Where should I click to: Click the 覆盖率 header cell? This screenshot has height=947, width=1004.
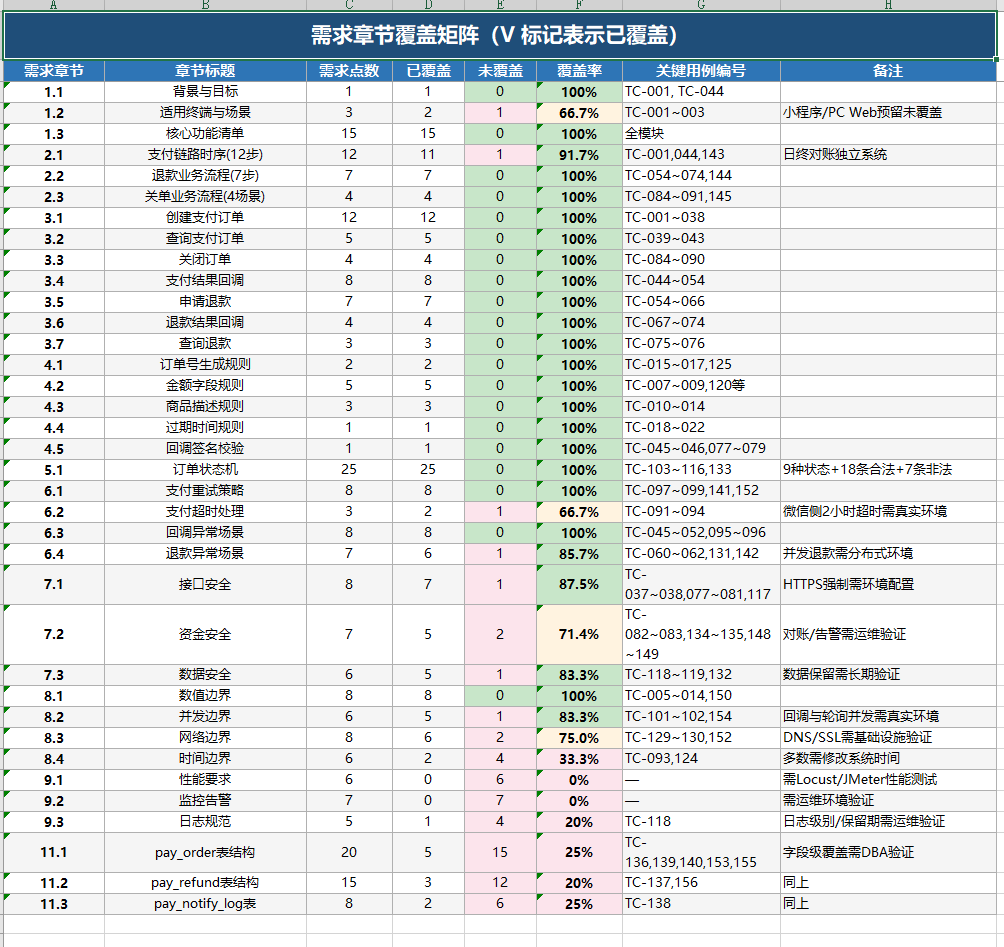pos(579,71)
